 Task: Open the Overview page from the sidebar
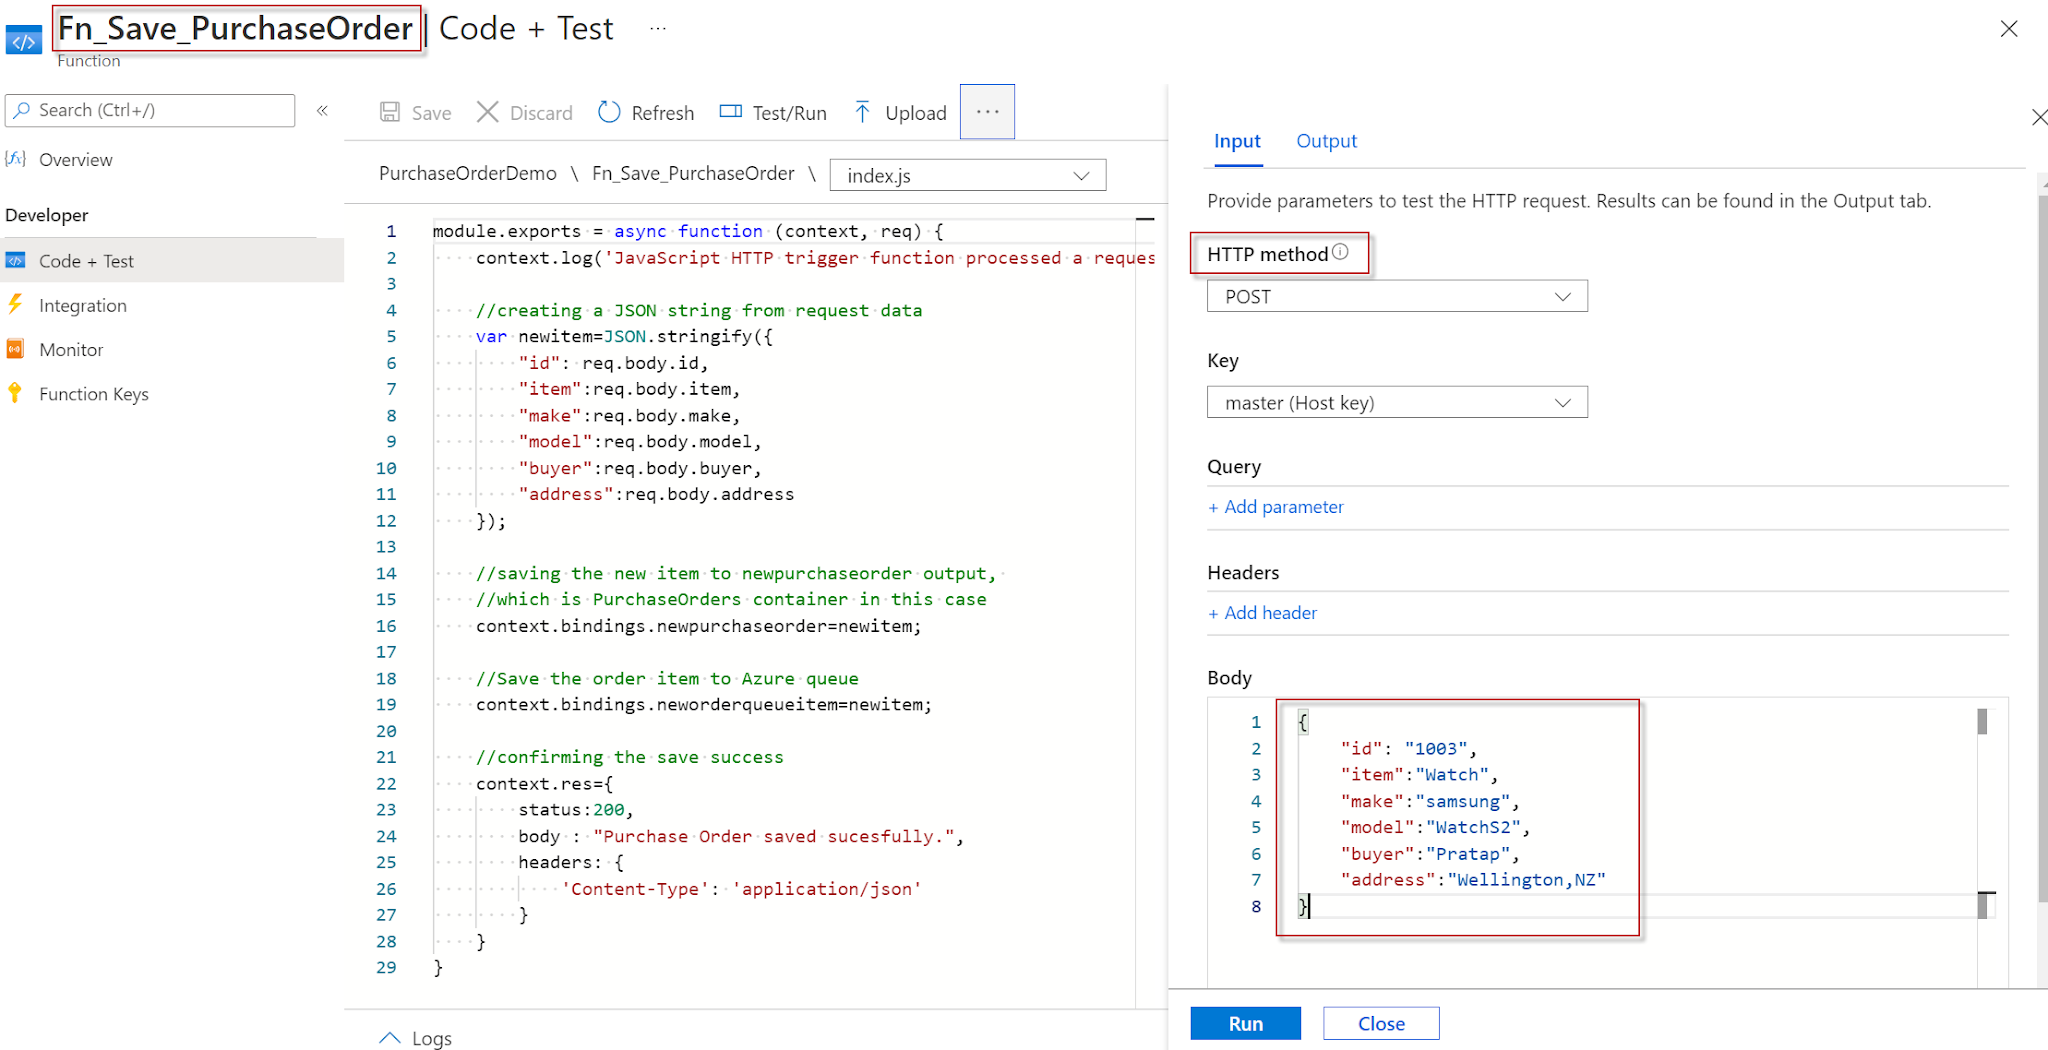(x=75, y=159)
